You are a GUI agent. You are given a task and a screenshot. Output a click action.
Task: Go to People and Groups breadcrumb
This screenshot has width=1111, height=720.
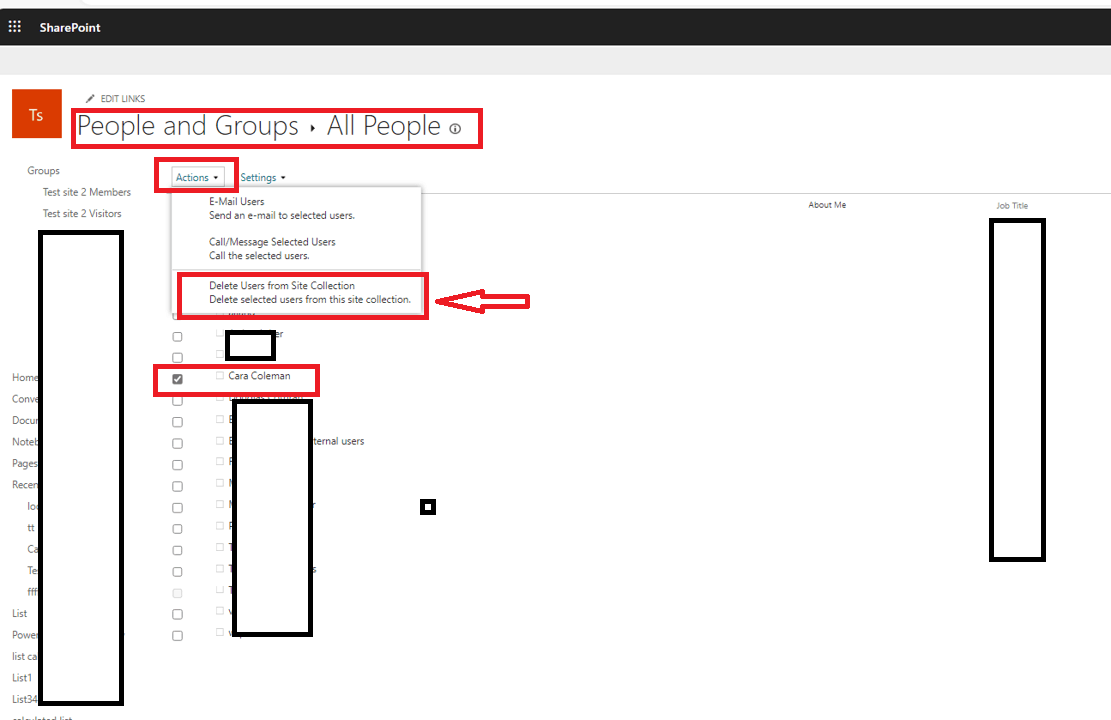coord(188,126)
